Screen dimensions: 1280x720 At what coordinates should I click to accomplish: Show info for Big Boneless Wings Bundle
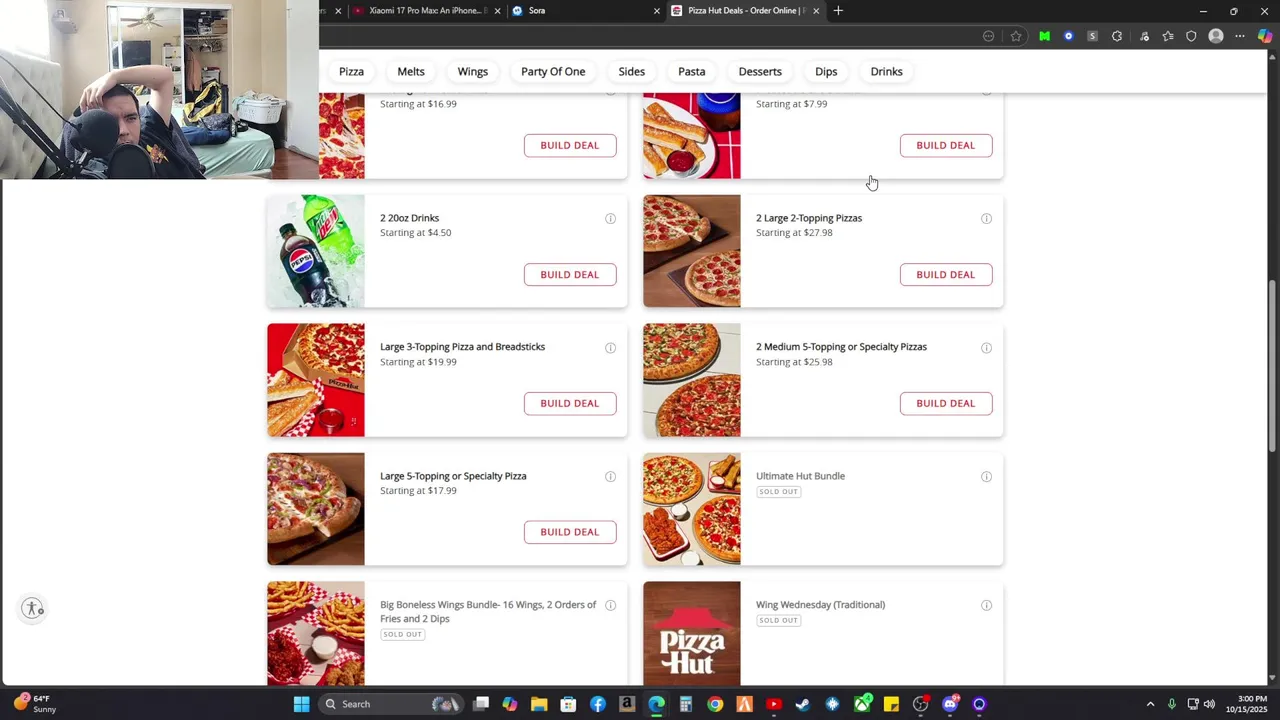tap(610, 605)
